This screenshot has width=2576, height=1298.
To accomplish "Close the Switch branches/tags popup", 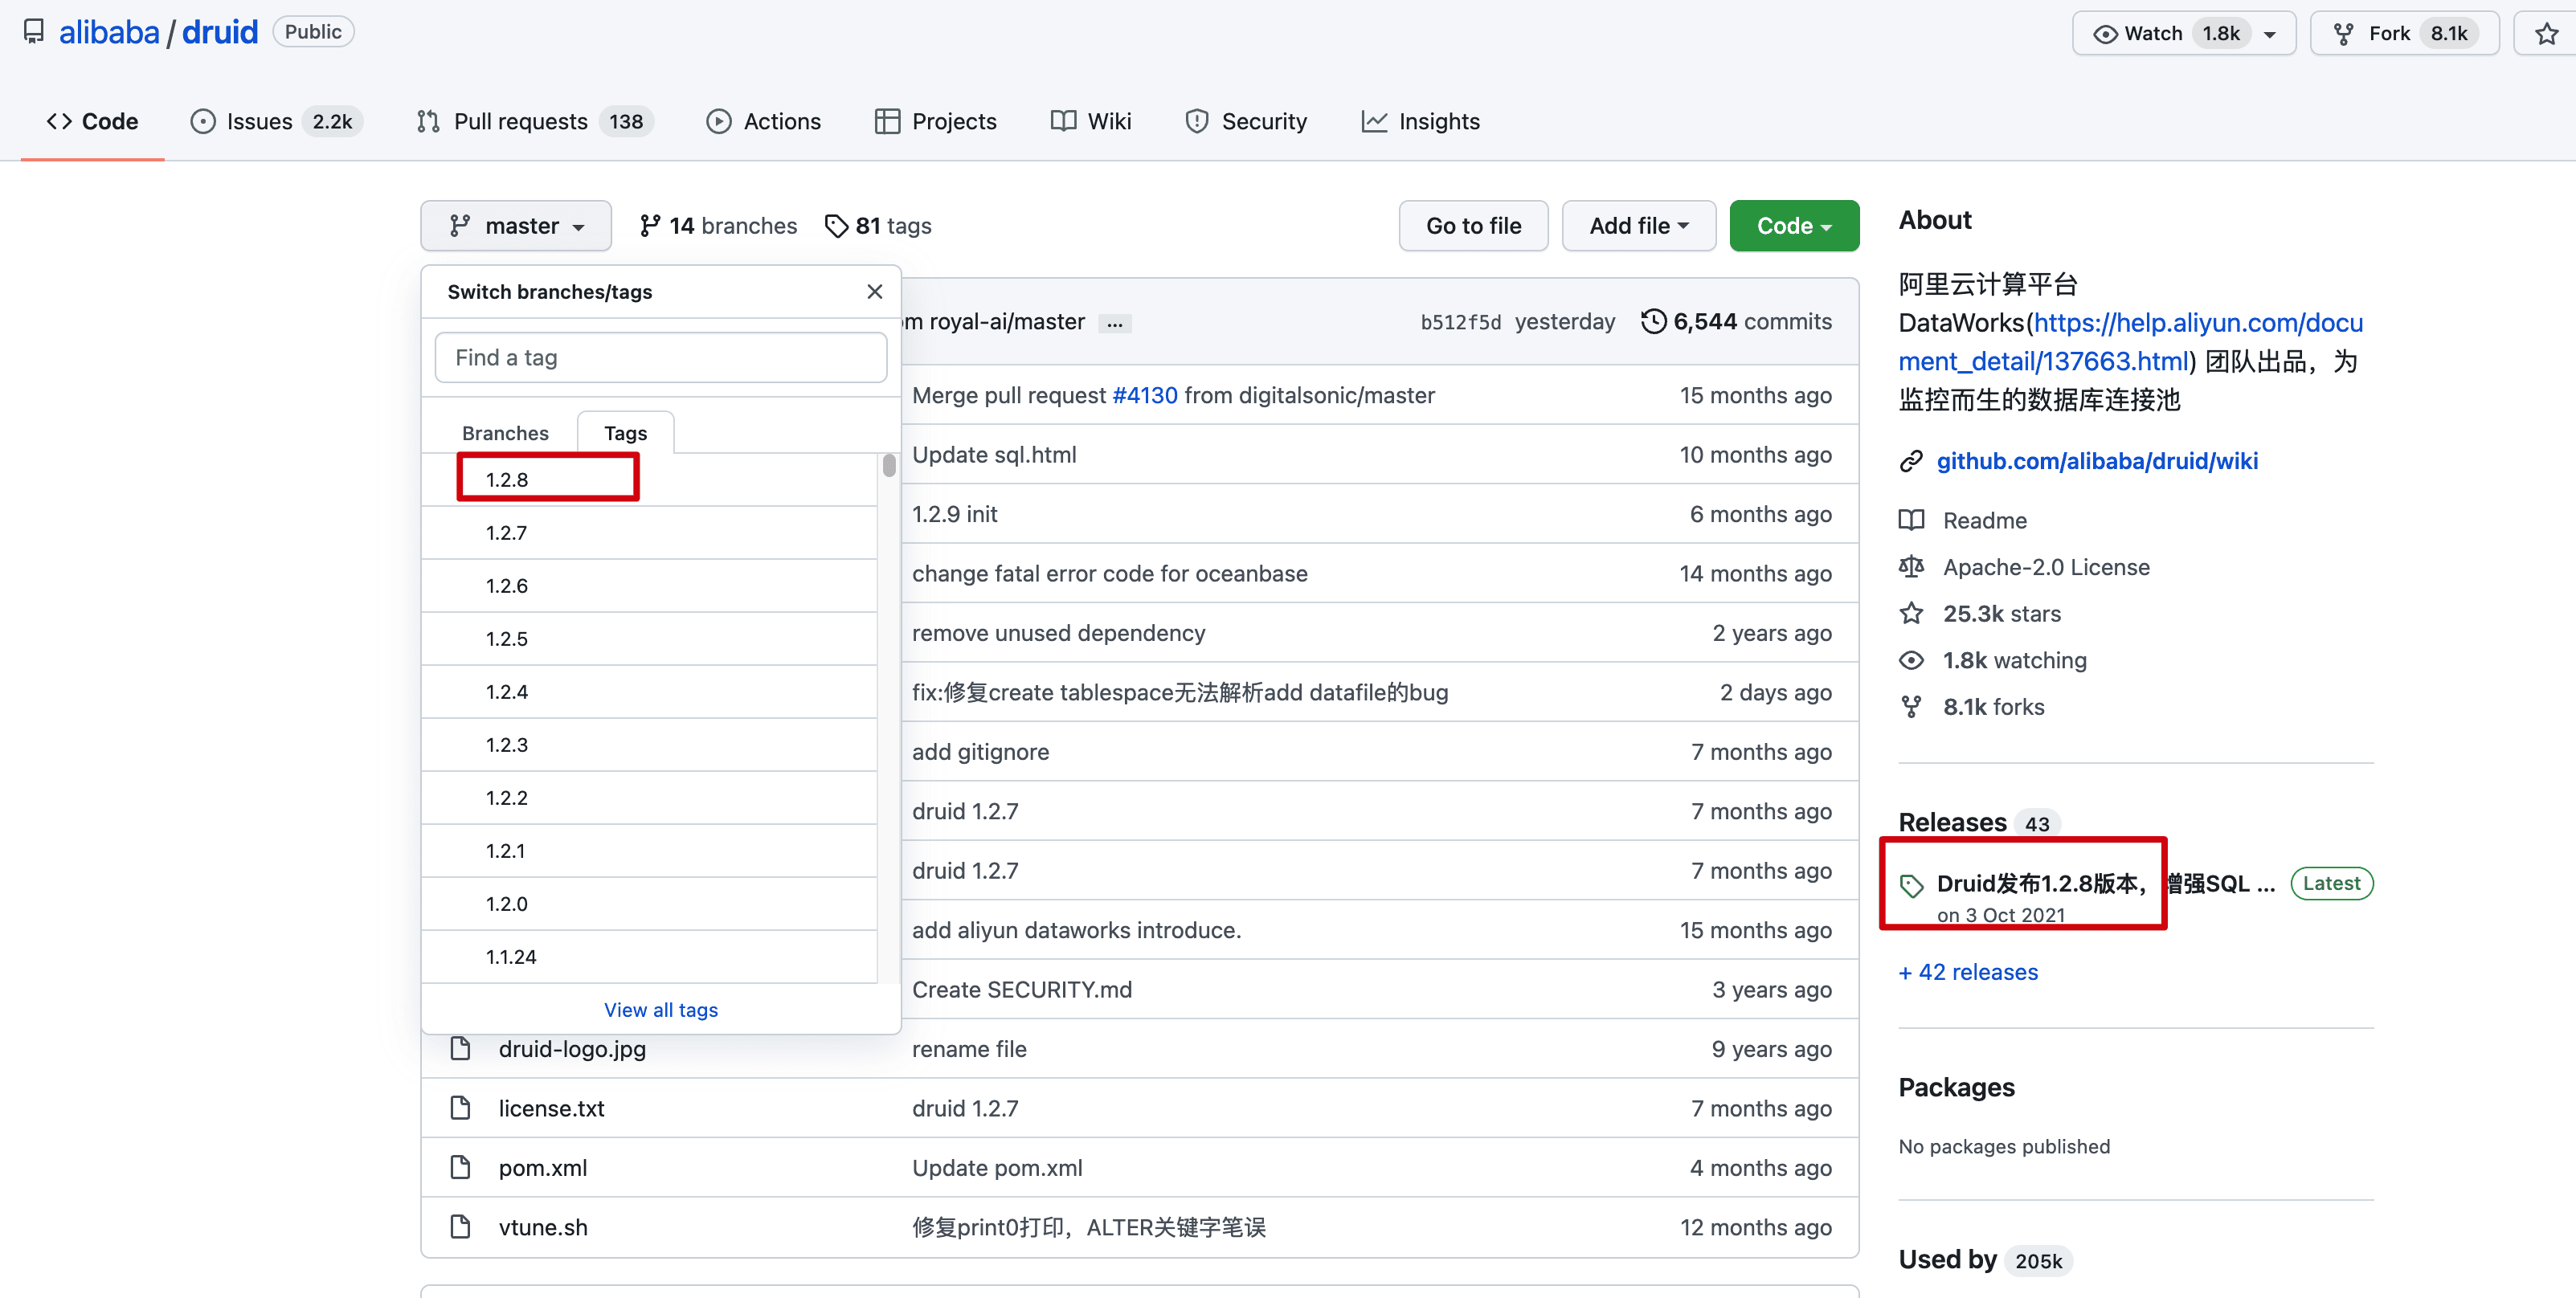I will (x=874, y=291).
